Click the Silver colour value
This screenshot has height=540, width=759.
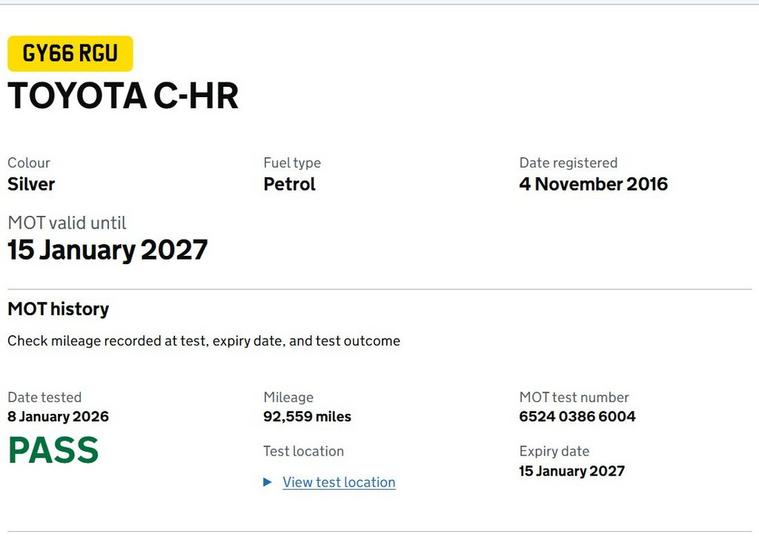click(x=31, y=184)
